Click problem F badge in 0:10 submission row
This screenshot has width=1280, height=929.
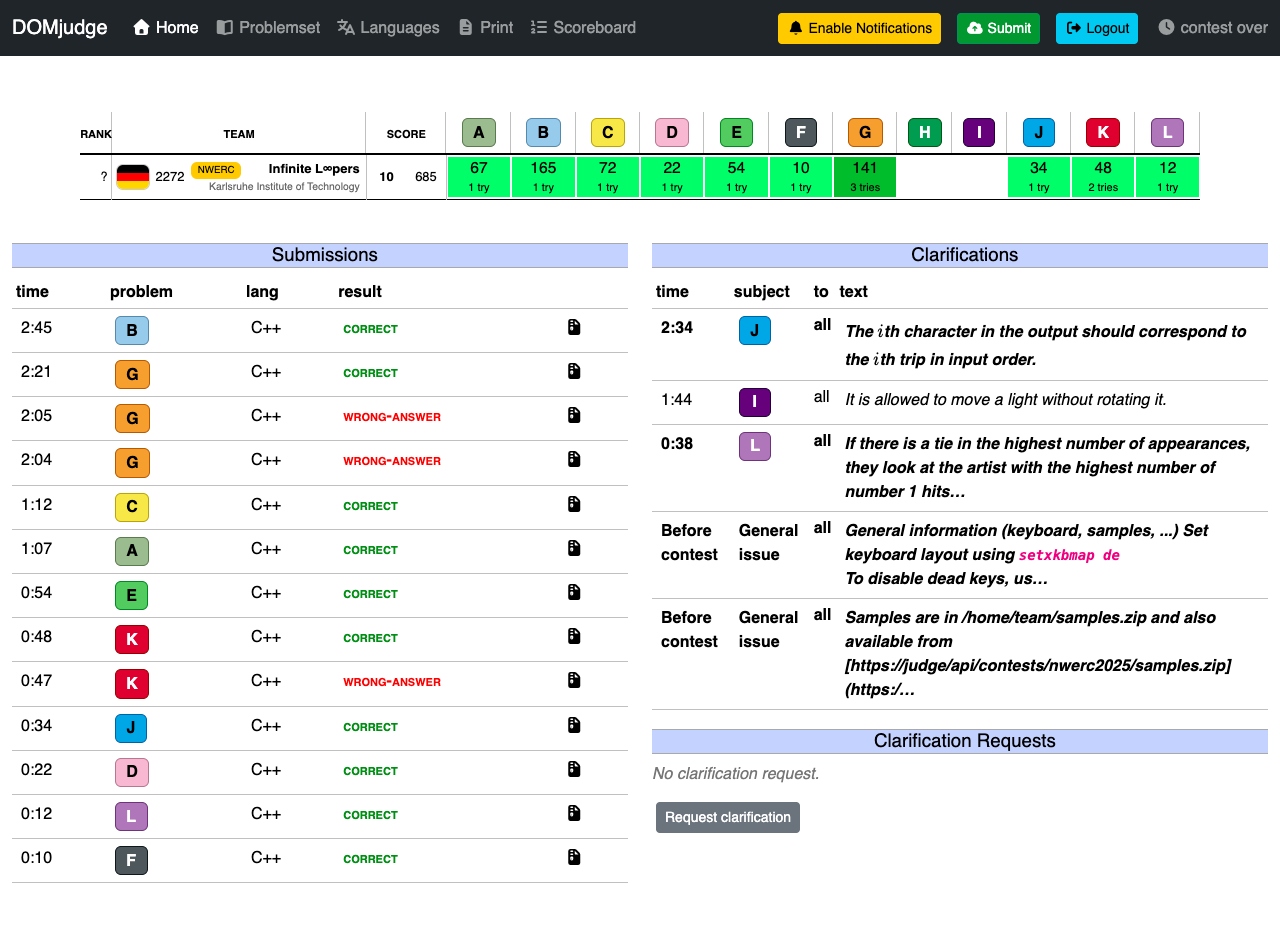pyautogui.click(x=131, y=860)
